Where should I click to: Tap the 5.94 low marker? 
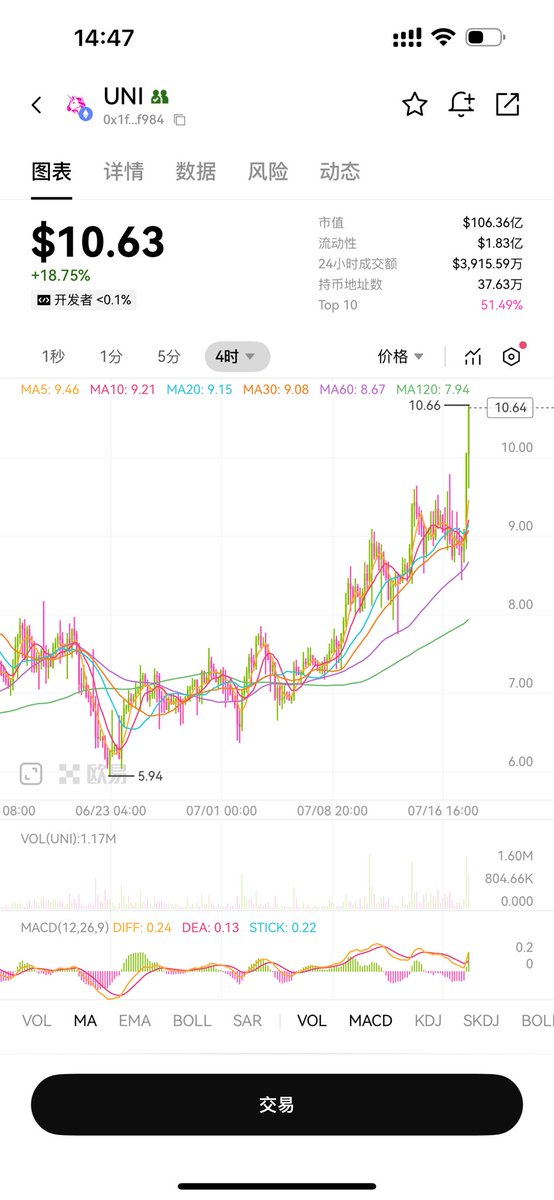pyautogui.click(x=150, y=775)
